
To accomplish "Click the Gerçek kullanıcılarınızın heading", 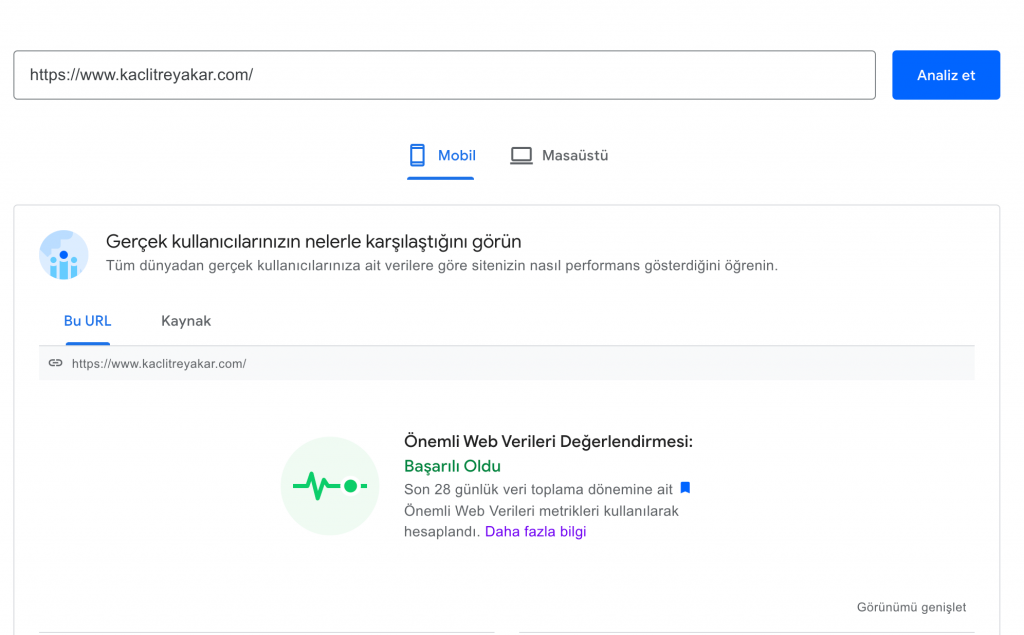I will click(313, 242).
